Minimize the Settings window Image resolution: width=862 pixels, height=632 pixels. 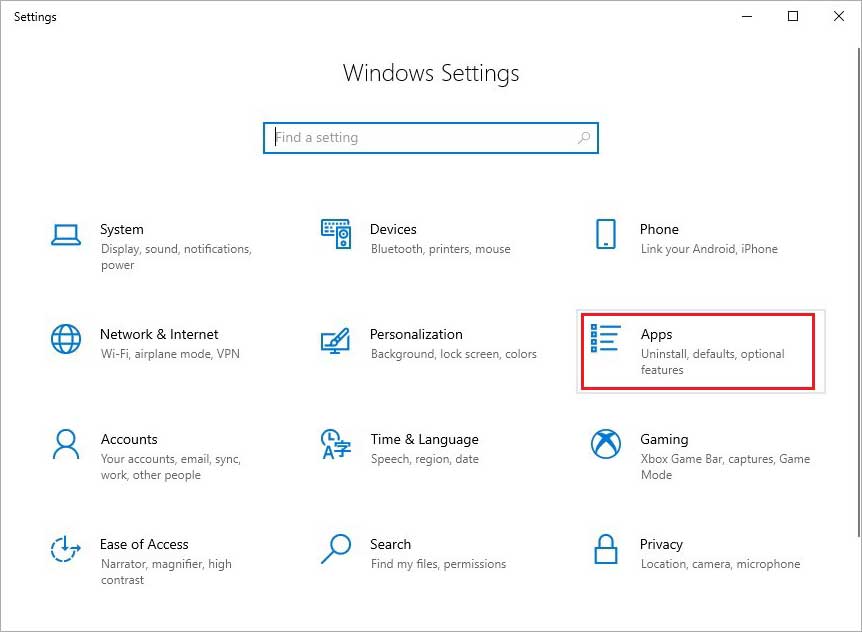747,16
